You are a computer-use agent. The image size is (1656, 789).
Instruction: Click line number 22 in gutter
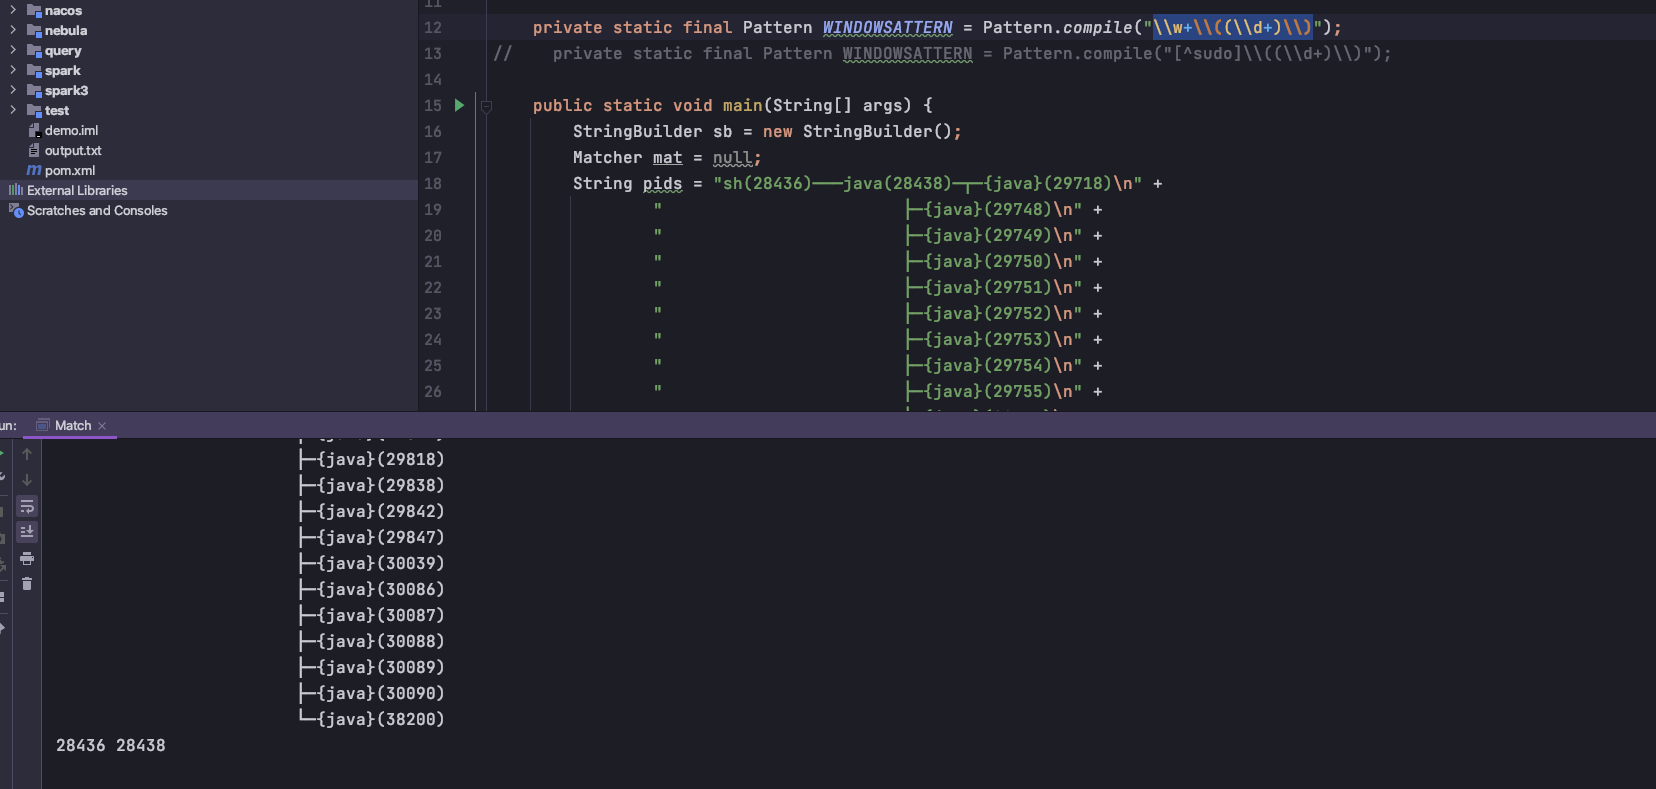click(432, 288)
